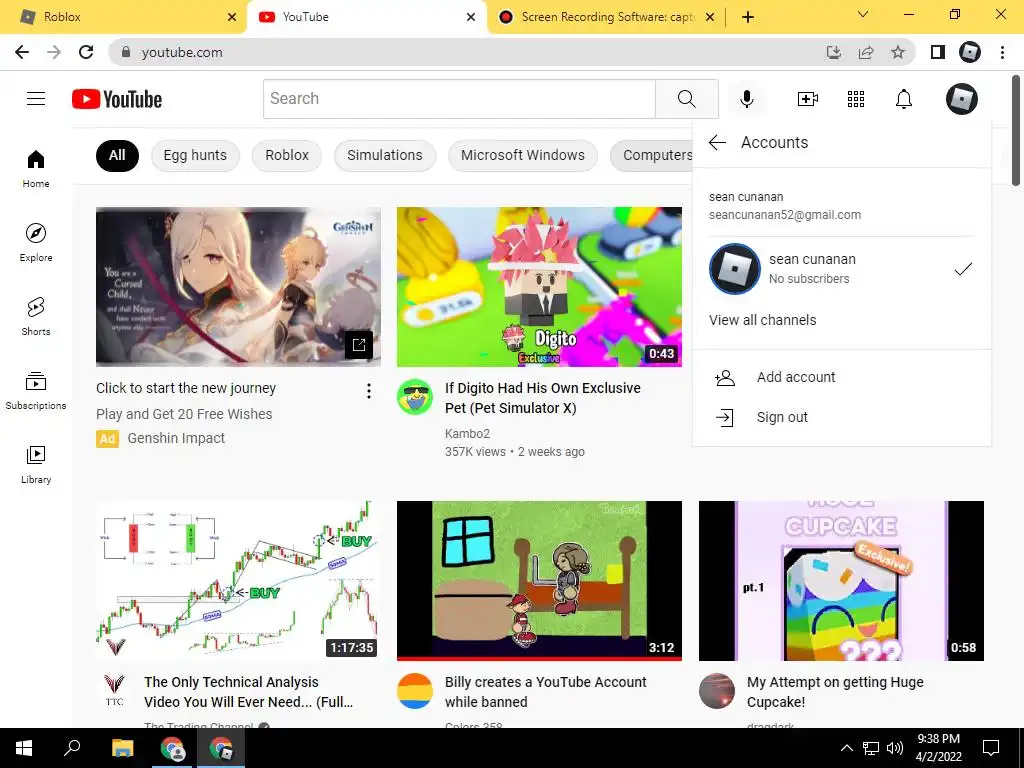Open the Windows notification center
The image size is (1024, 768).
point(991,748)
